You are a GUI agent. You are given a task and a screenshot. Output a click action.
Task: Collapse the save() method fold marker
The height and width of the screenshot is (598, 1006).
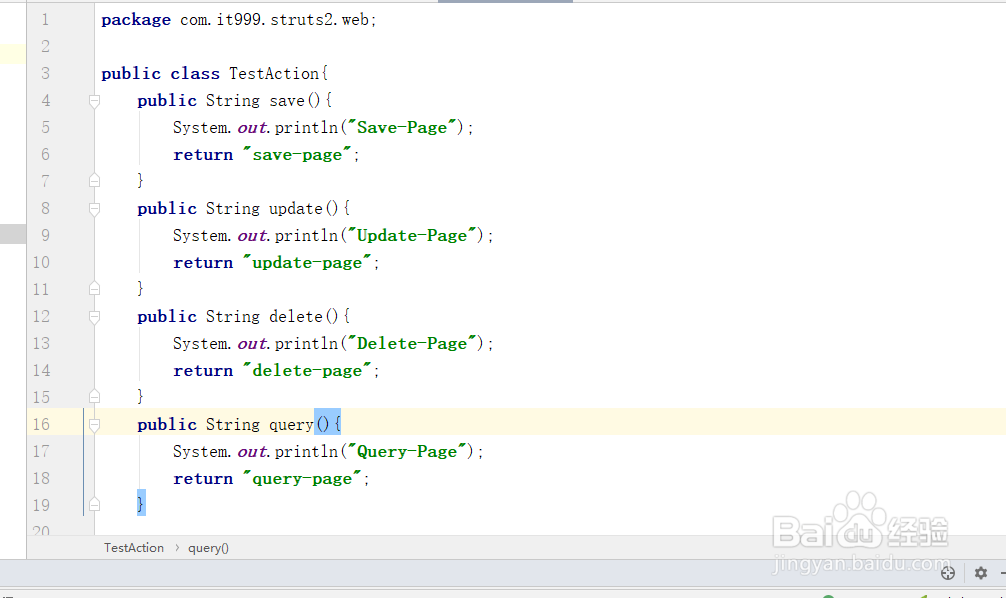click(94, 101)
